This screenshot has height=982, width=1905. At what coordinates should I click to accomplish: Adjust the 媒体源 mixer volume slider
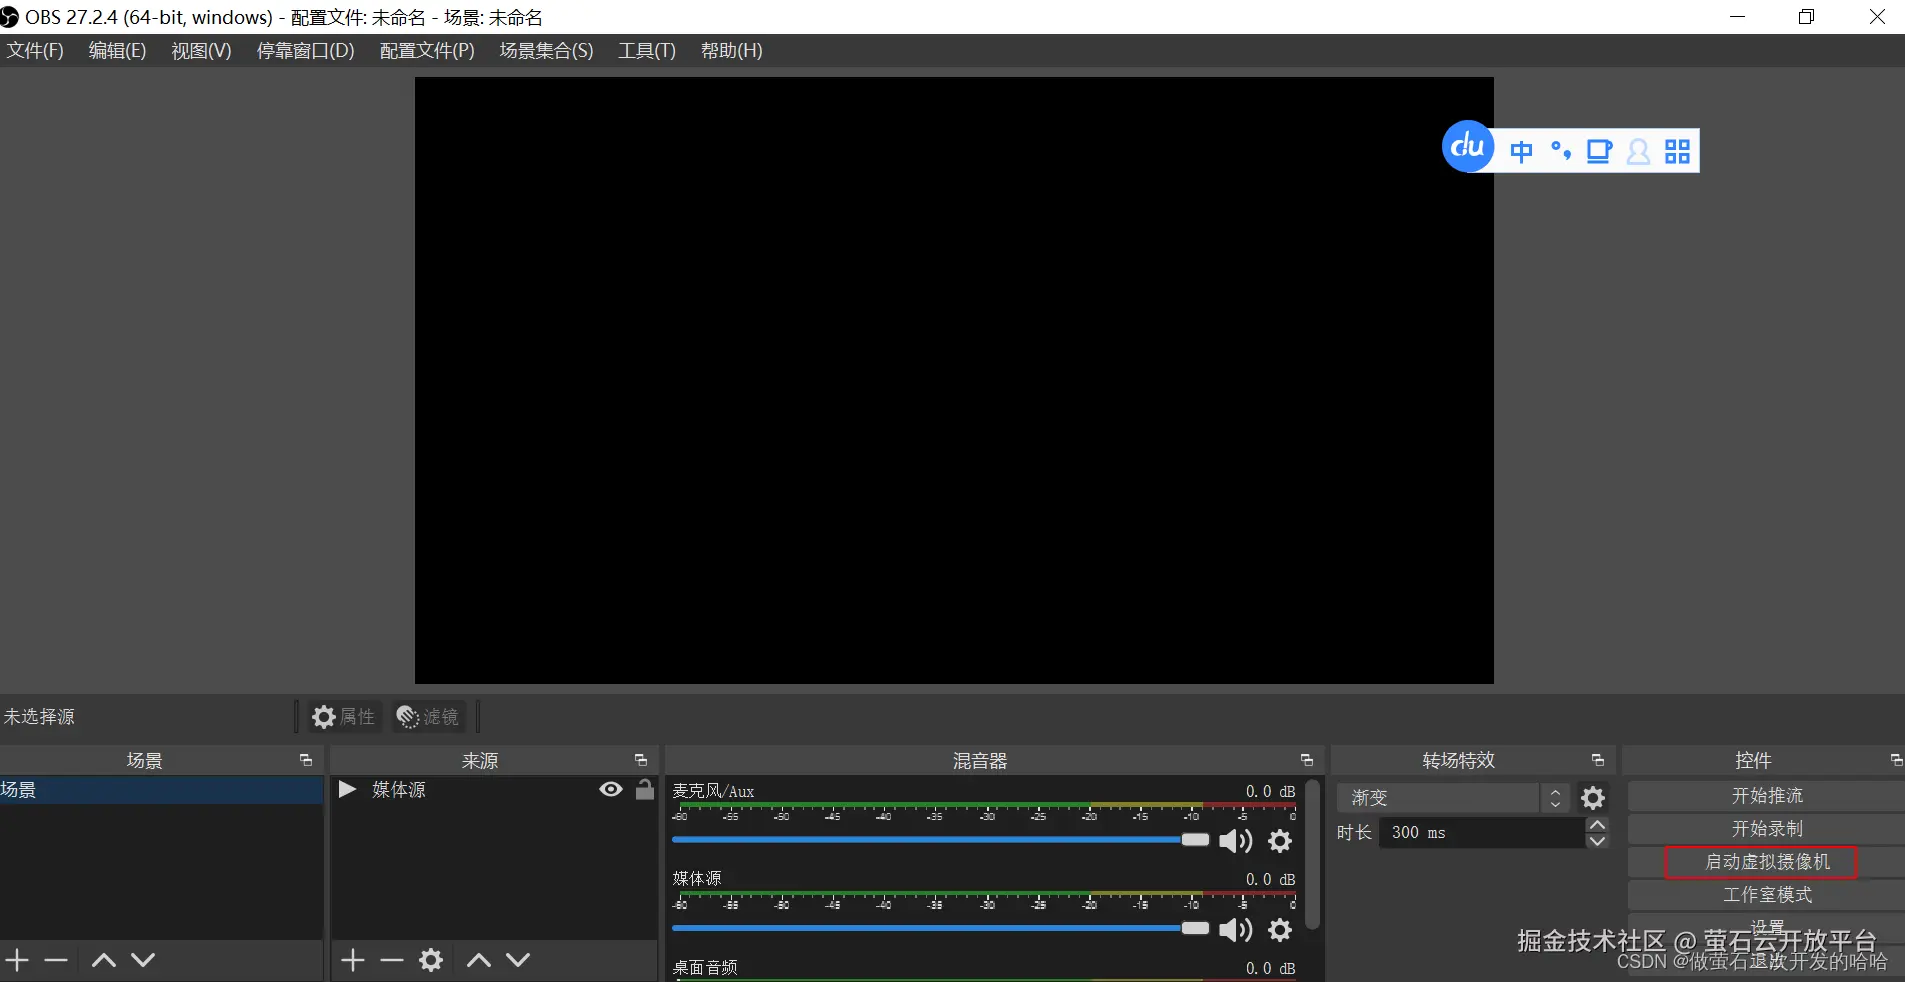point(941,929)
